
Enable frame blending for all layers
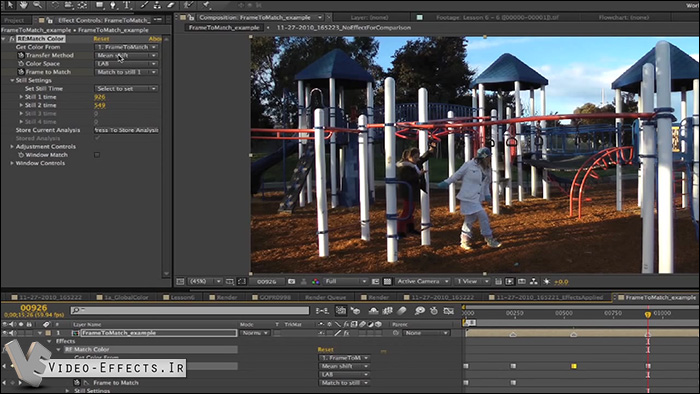tap(388, 311)
